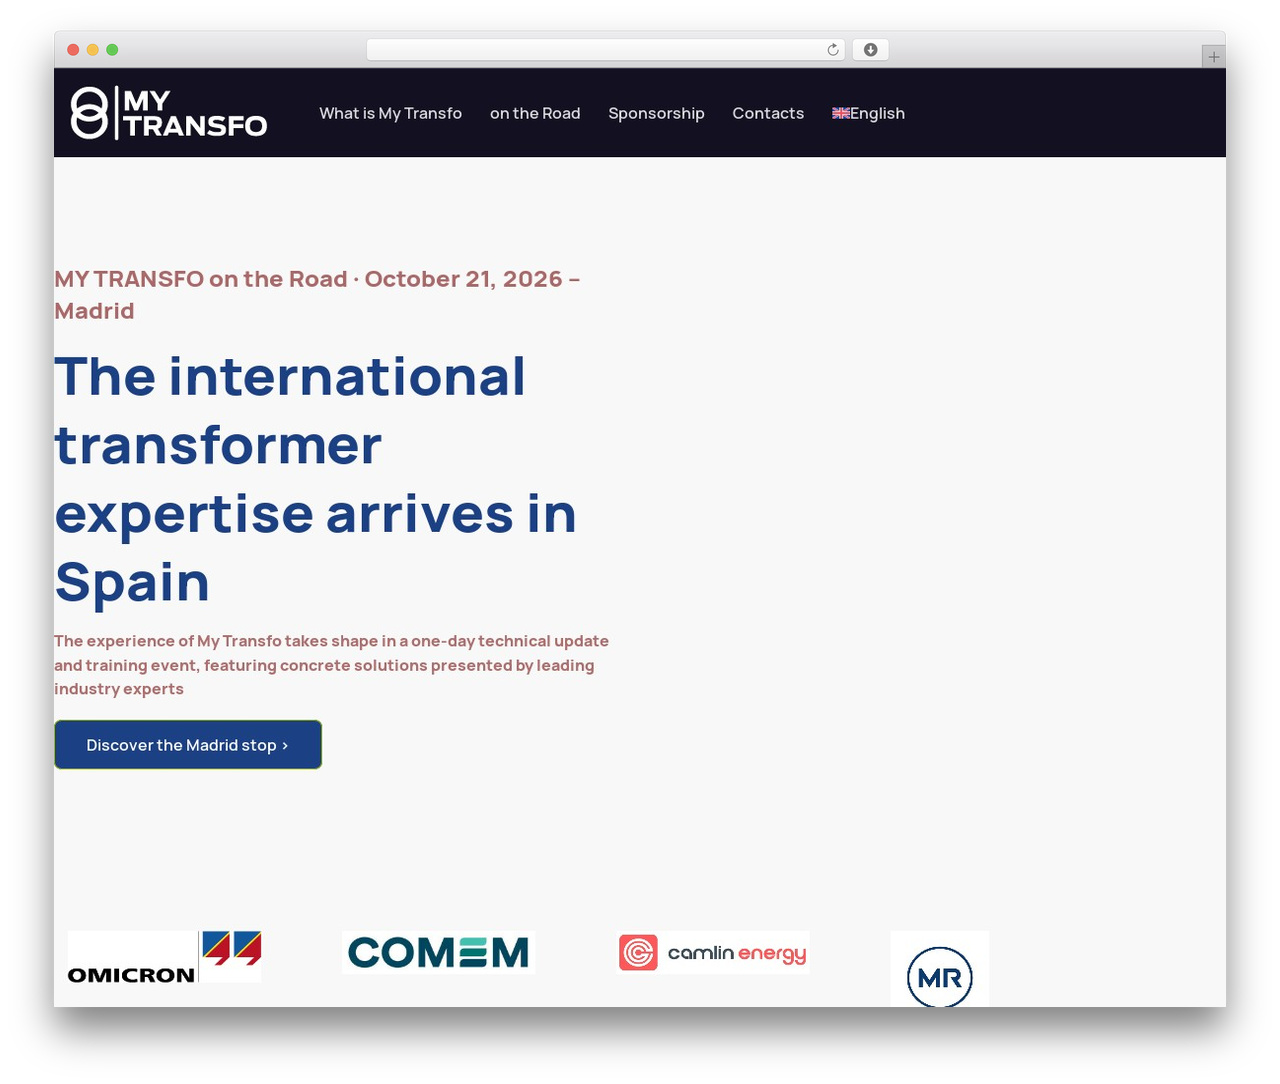Open the COMEM sponsor logo
1280x1084 pixels.
(438, 952)
